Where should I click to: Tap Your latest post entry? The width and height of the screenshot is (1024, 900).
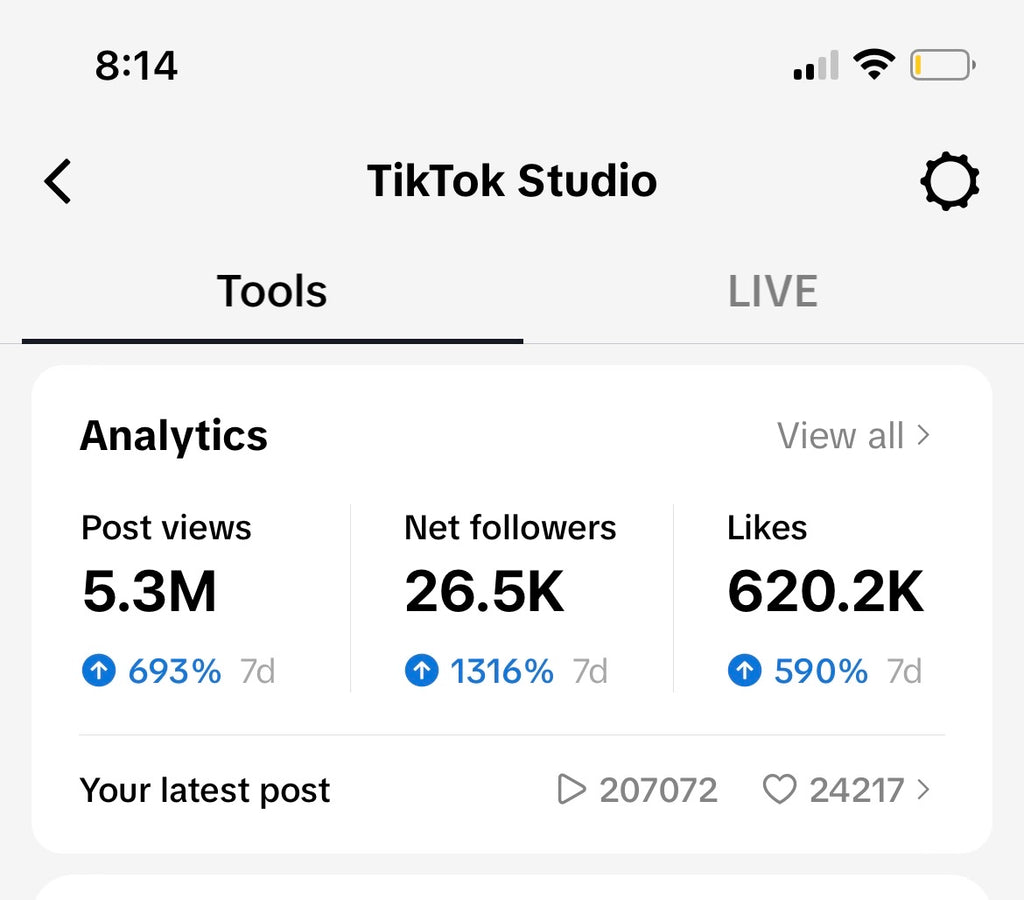(x=205, y=790)
